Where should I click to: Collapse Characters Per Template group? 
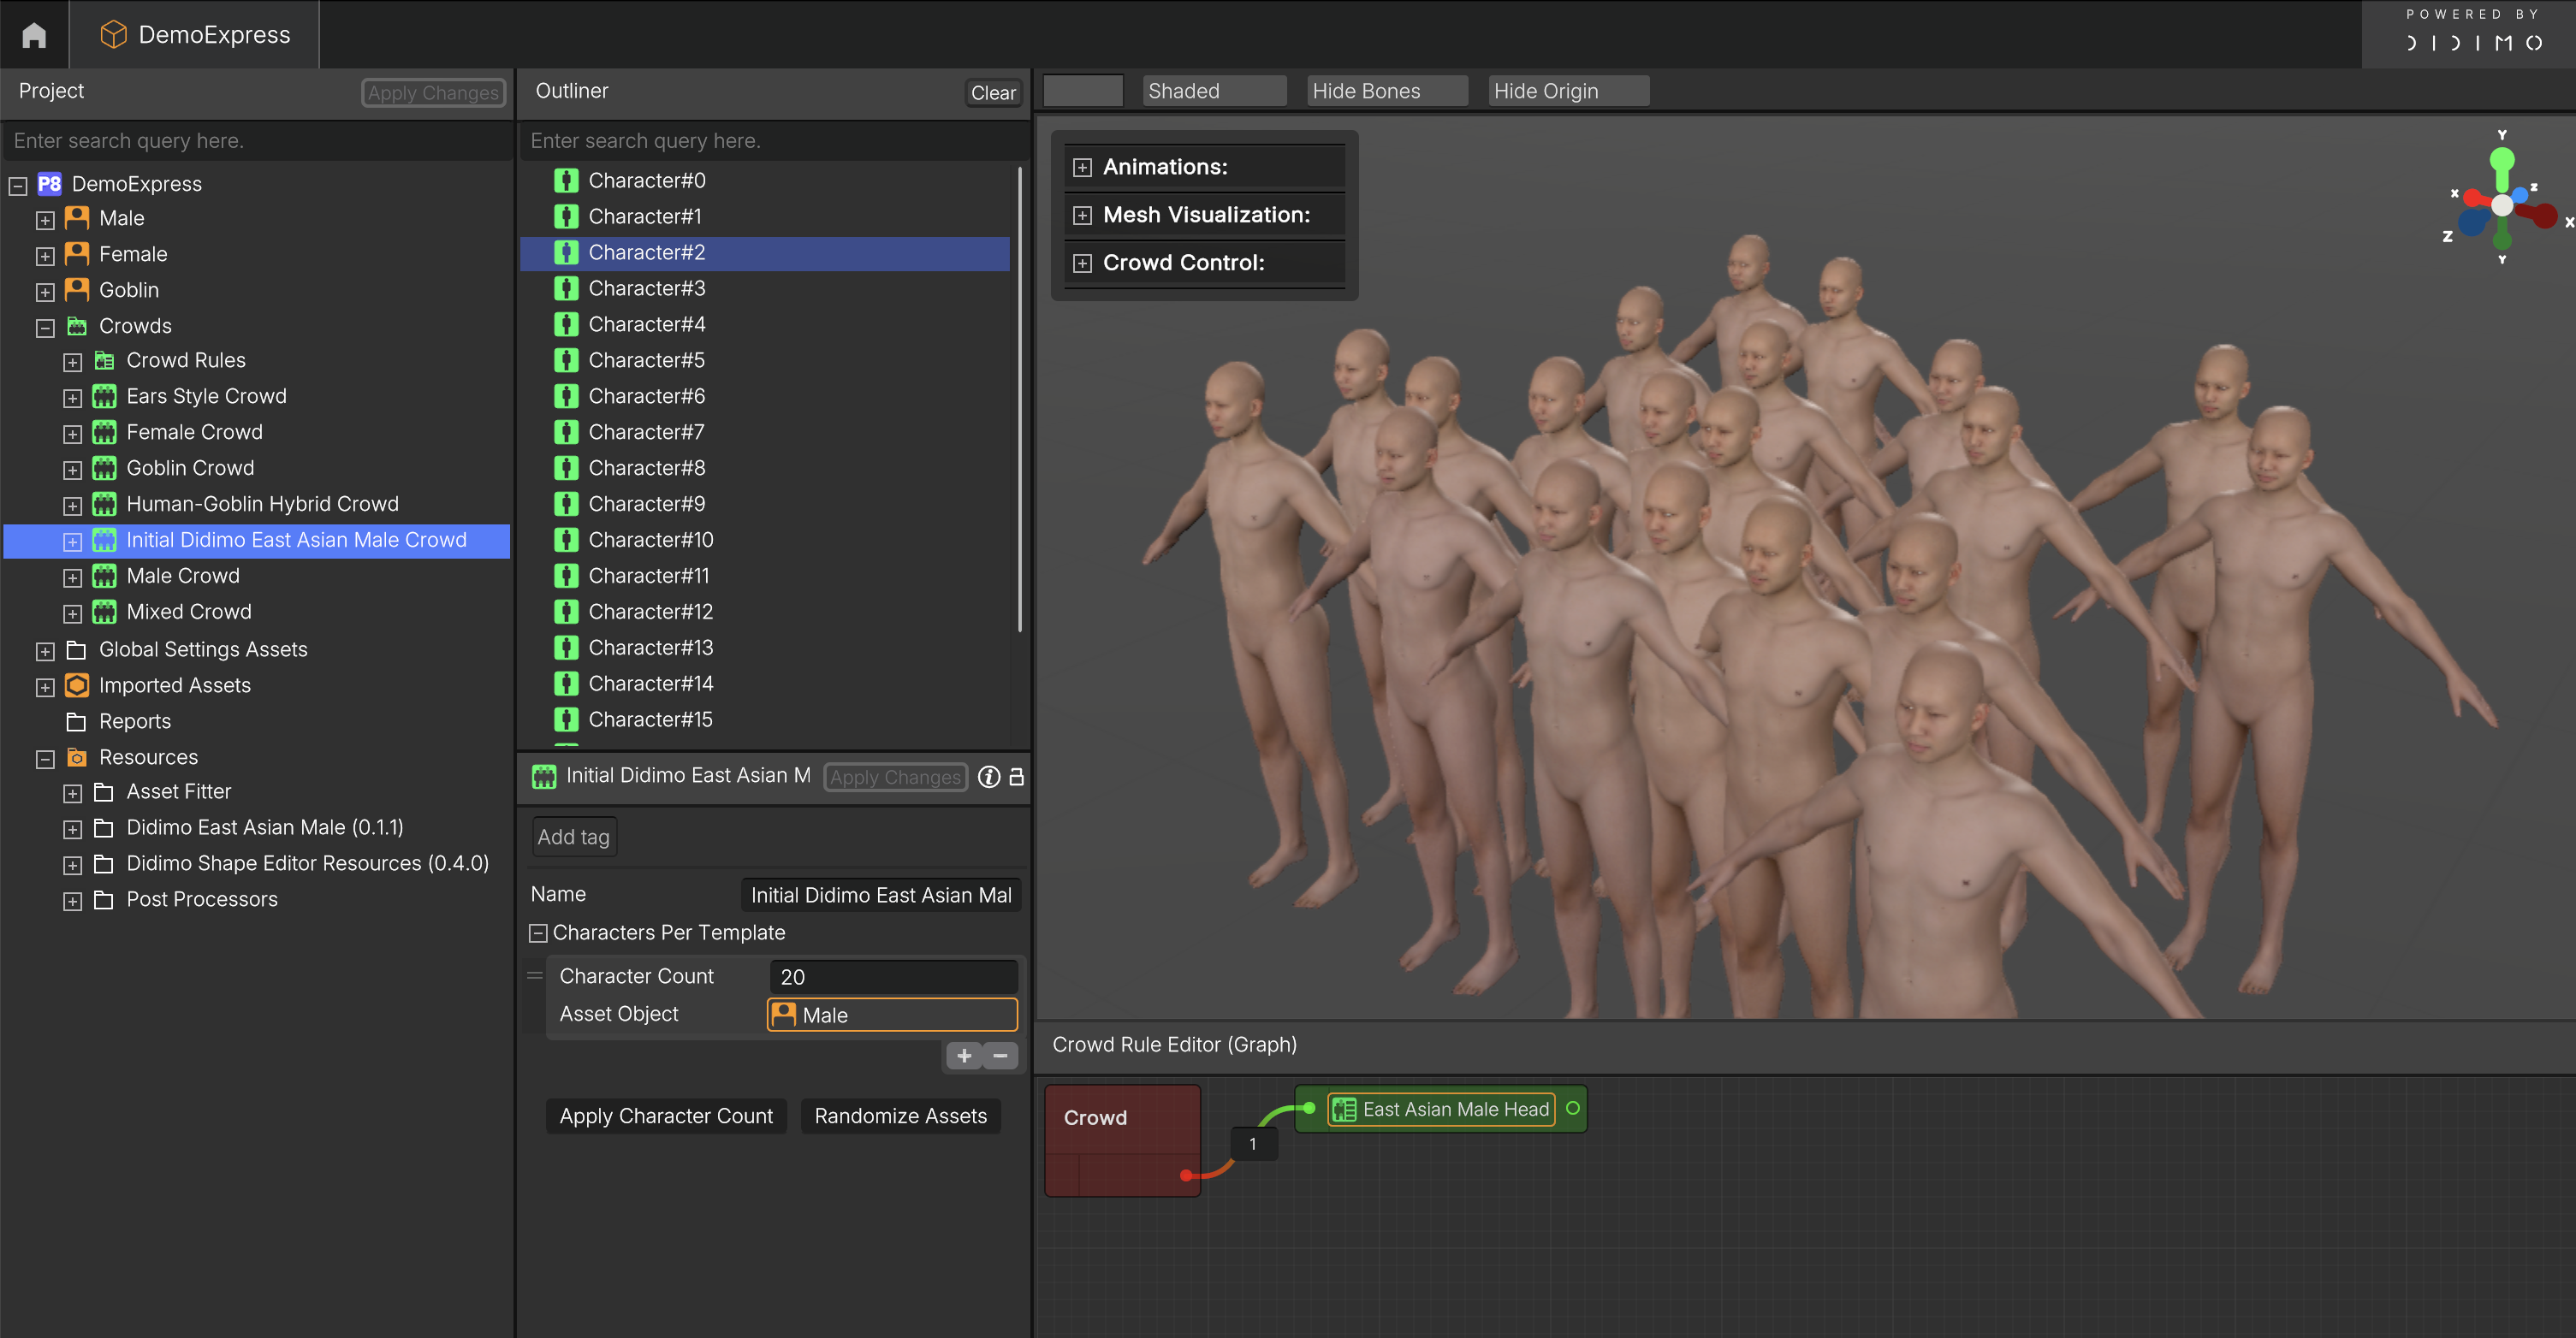pos(538,932)
